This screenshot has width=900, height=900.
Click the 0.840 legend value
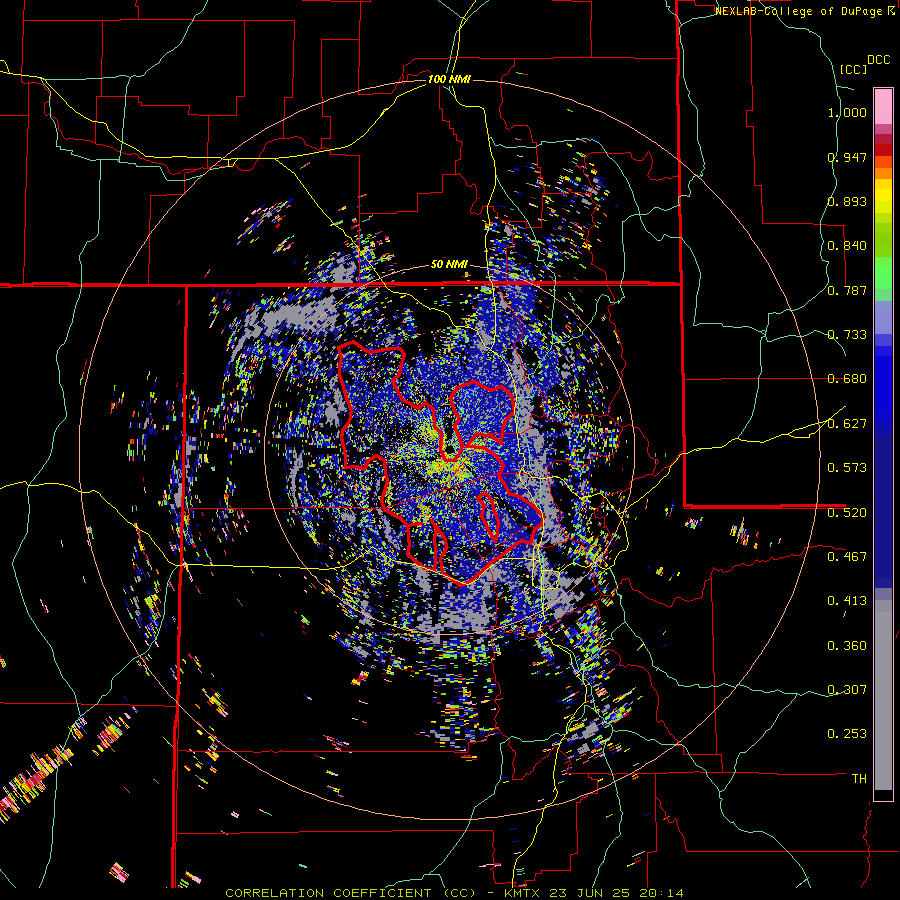847,246
